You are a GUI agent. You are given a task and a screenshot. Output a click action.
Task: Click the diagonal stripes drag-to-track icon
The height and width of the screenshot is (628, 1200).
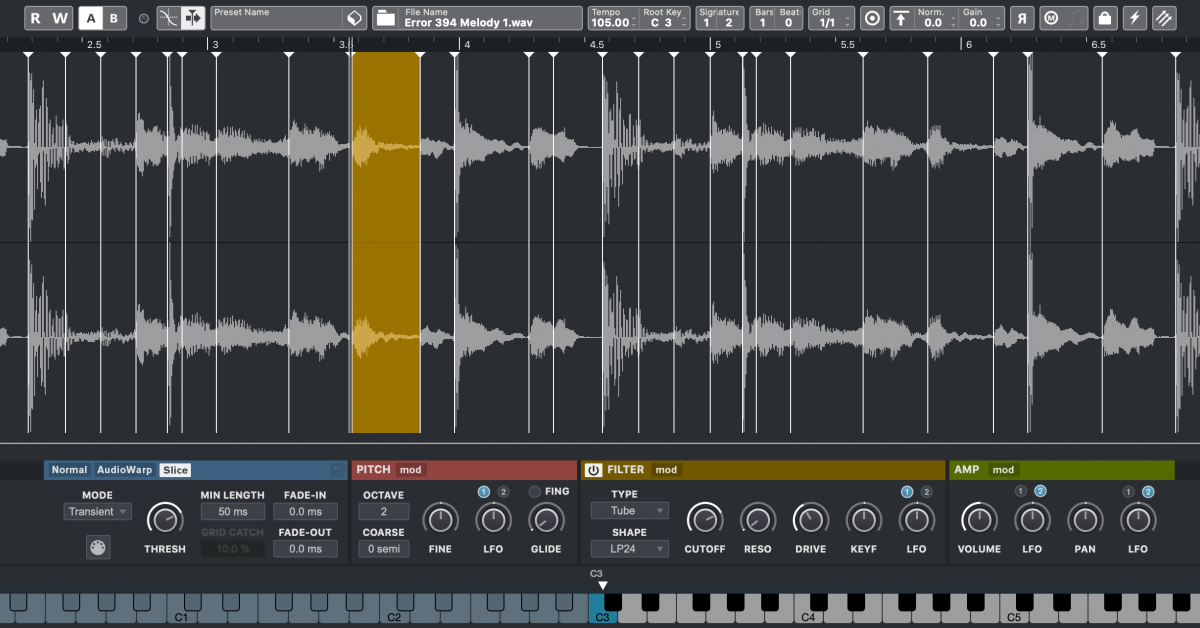[1164, 18]
